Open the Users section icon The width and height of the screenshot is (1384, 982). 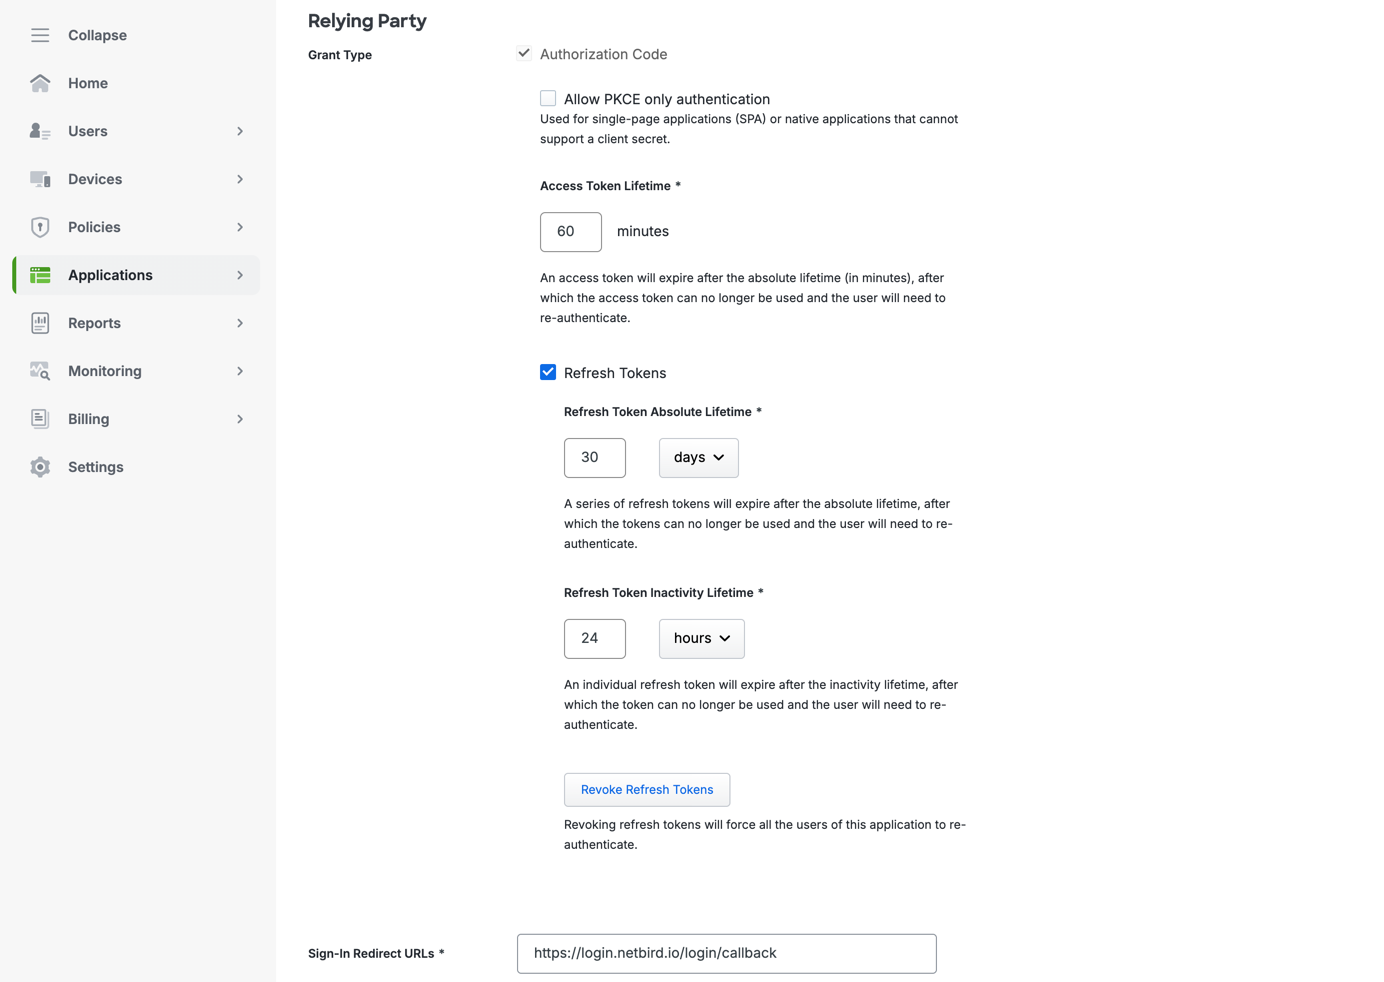40,131
